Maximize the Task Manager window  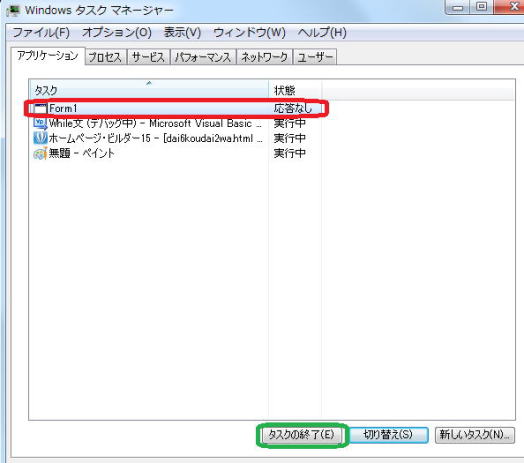click(481, 7)
